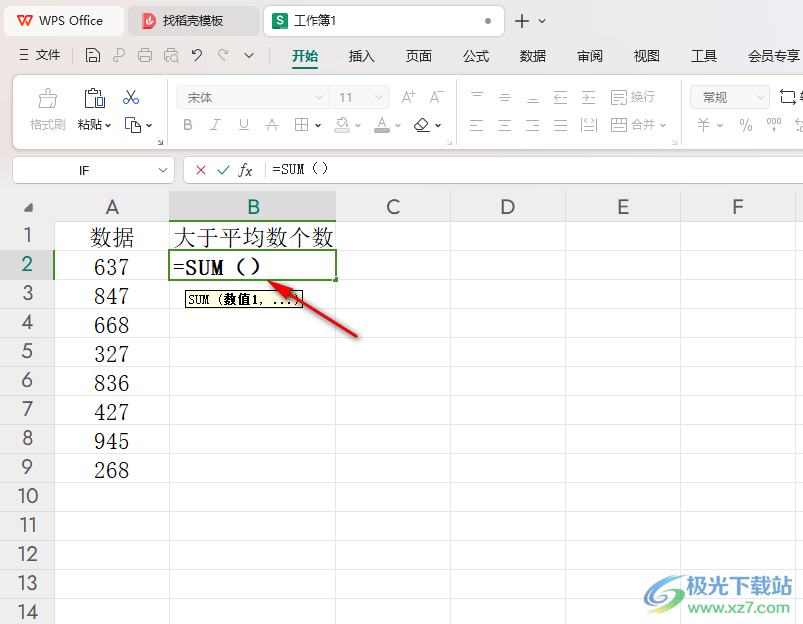
Task: Decrease font size with A- icon
Action: click(436, 97)
